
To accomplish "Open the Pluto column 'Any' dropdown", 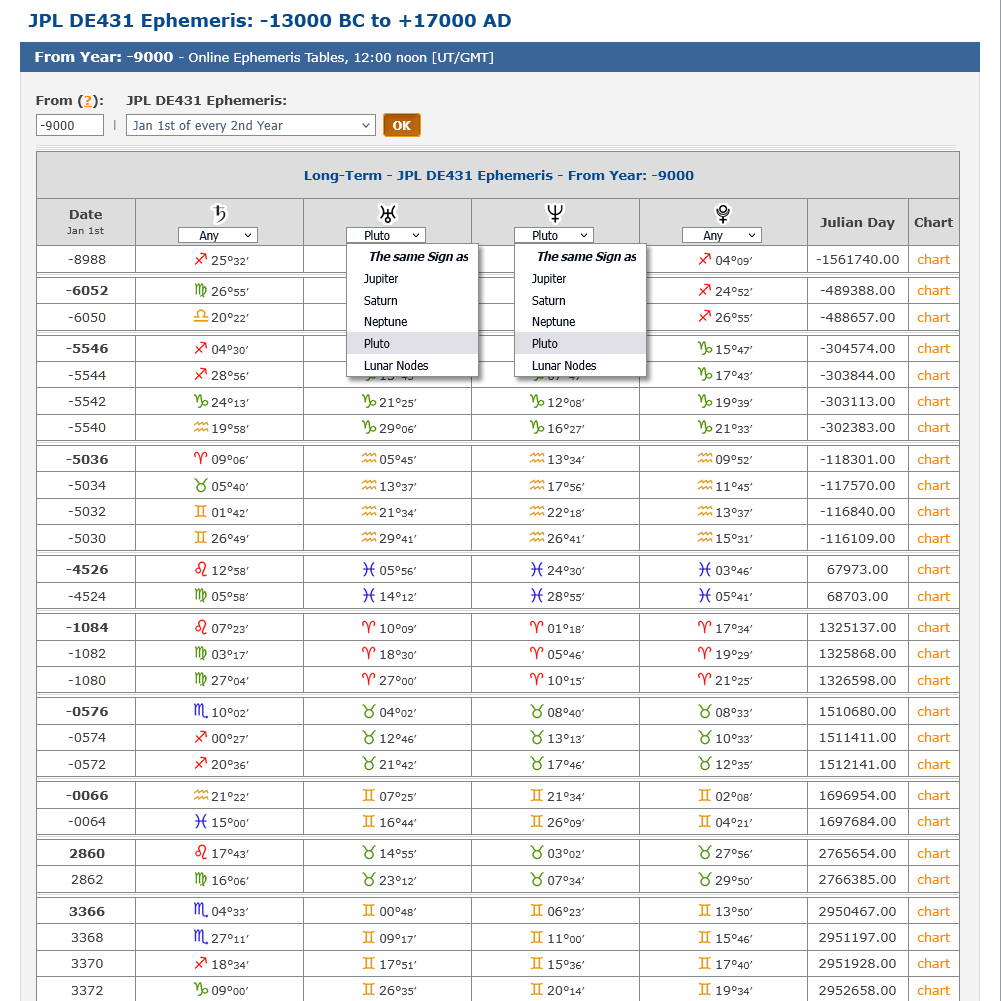I will (722, 236).
